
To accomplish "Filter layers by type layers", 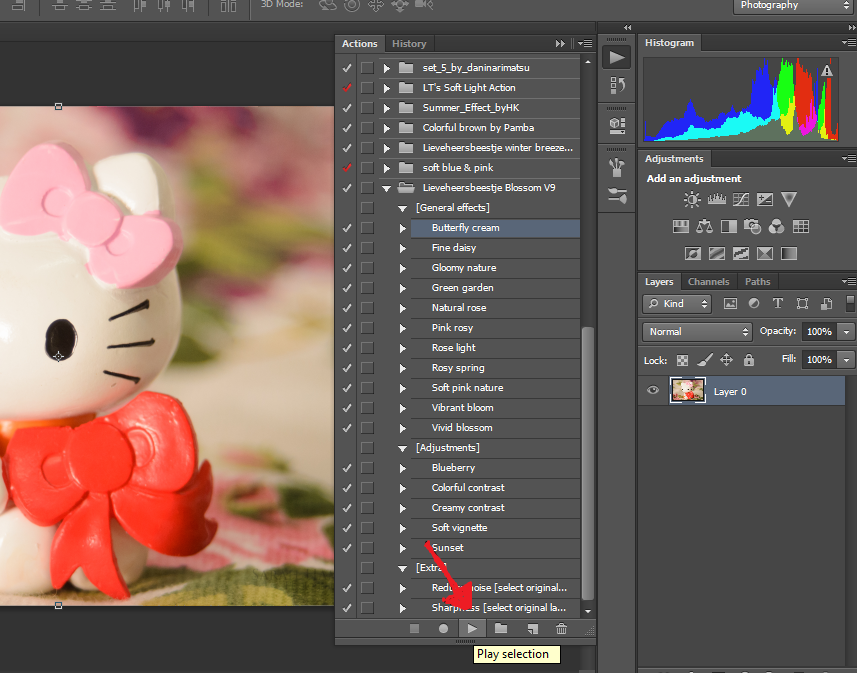I will pos(778,303).
